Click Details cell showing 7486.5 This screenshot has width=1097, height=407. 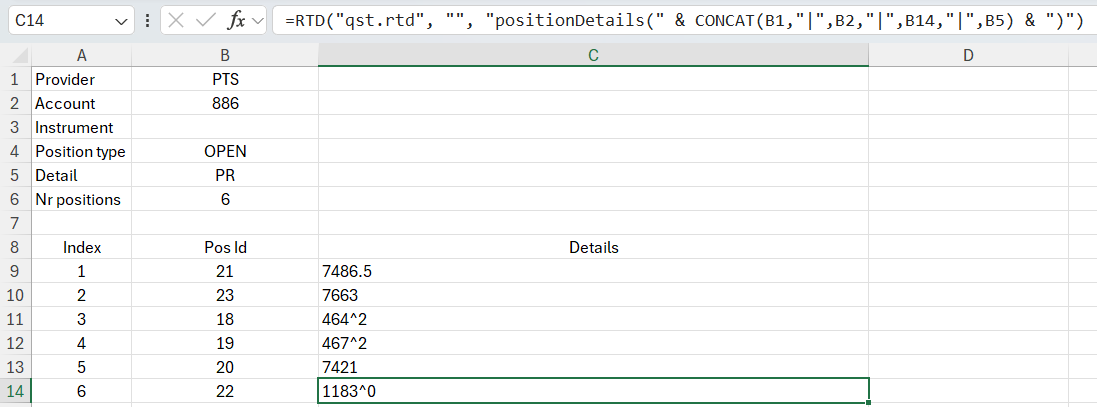click(x=593, y=271)
